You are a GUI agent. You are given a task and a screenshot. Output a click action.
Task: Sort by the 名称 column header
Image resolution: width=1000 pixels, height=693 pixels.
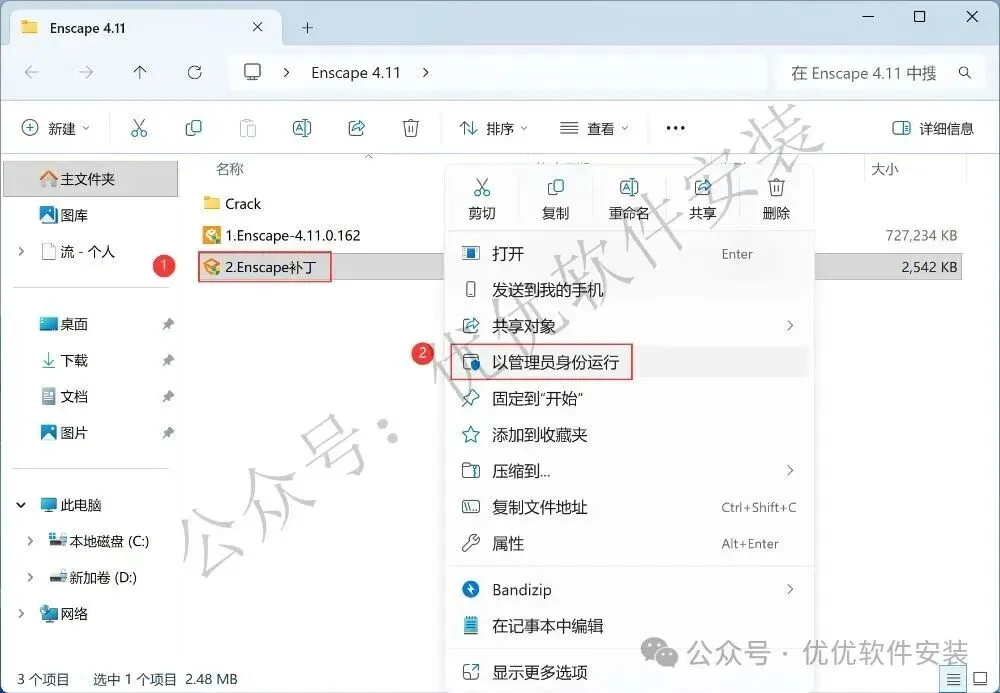tap(230, 169)
